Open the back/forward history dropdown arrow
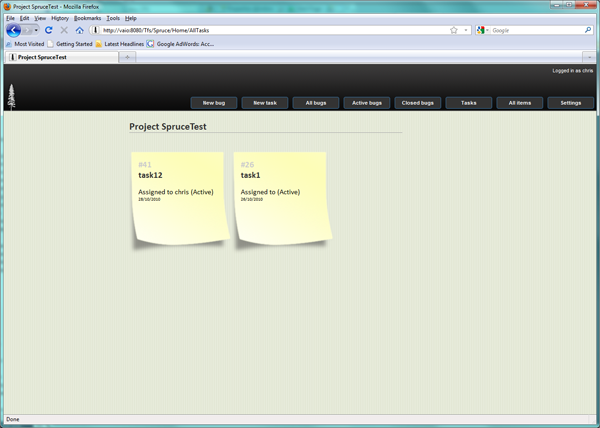 (36, 30)
